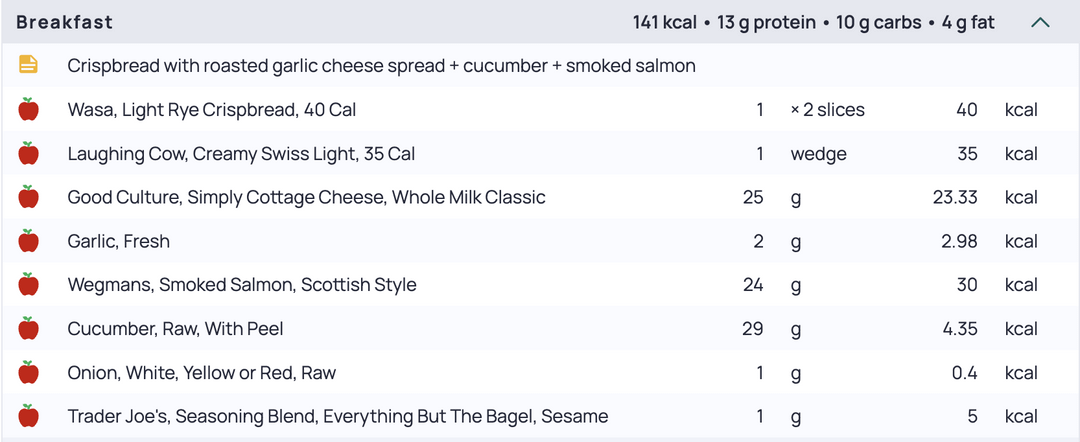The height and width of the screenshot is (442, 1080).
Task: Collapse the Breakfast section chevron
Action: point(1040,23)
